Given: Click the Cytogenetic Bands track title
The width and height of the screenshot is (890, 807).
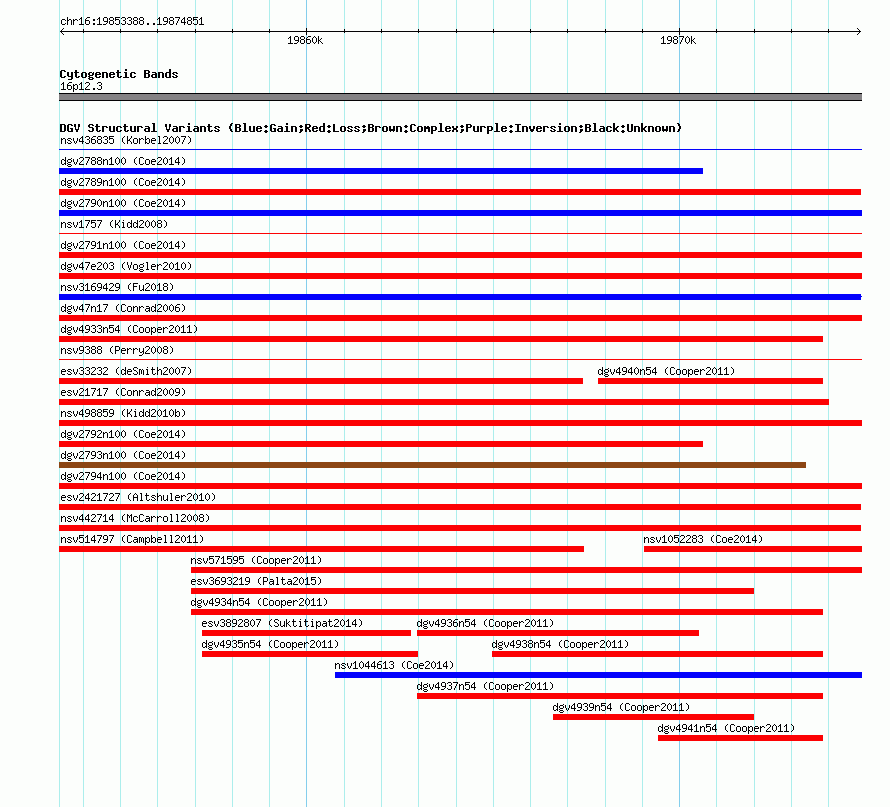Looking at the screenshot, I should click(x=119, y=74).
